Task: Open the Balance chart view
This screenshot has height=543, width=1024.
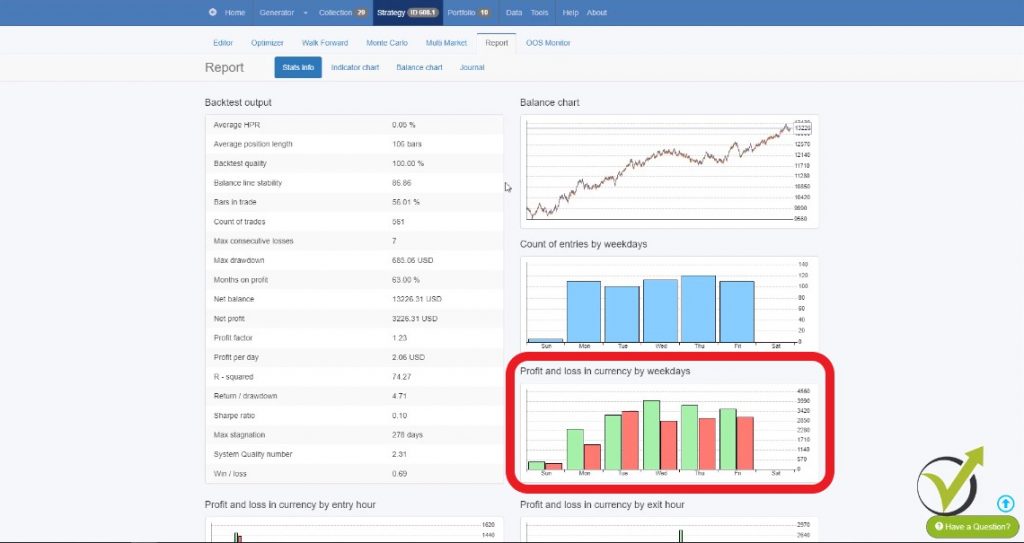Action: point(419,67)
